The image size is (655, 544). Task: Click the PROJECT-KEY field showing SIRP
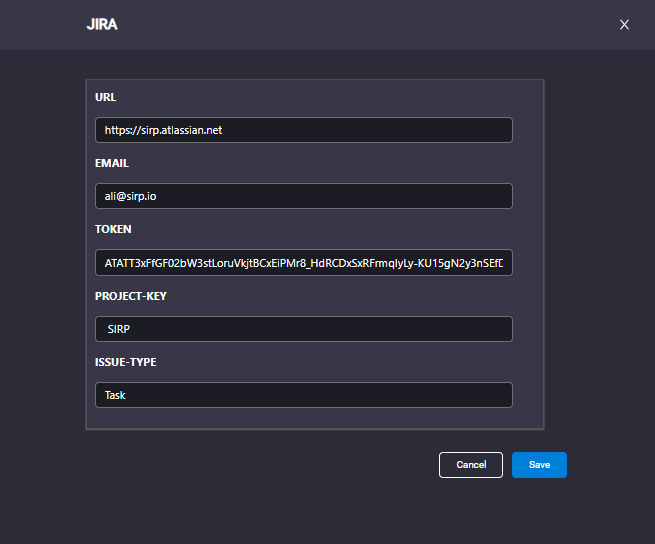tap(304, 329)
